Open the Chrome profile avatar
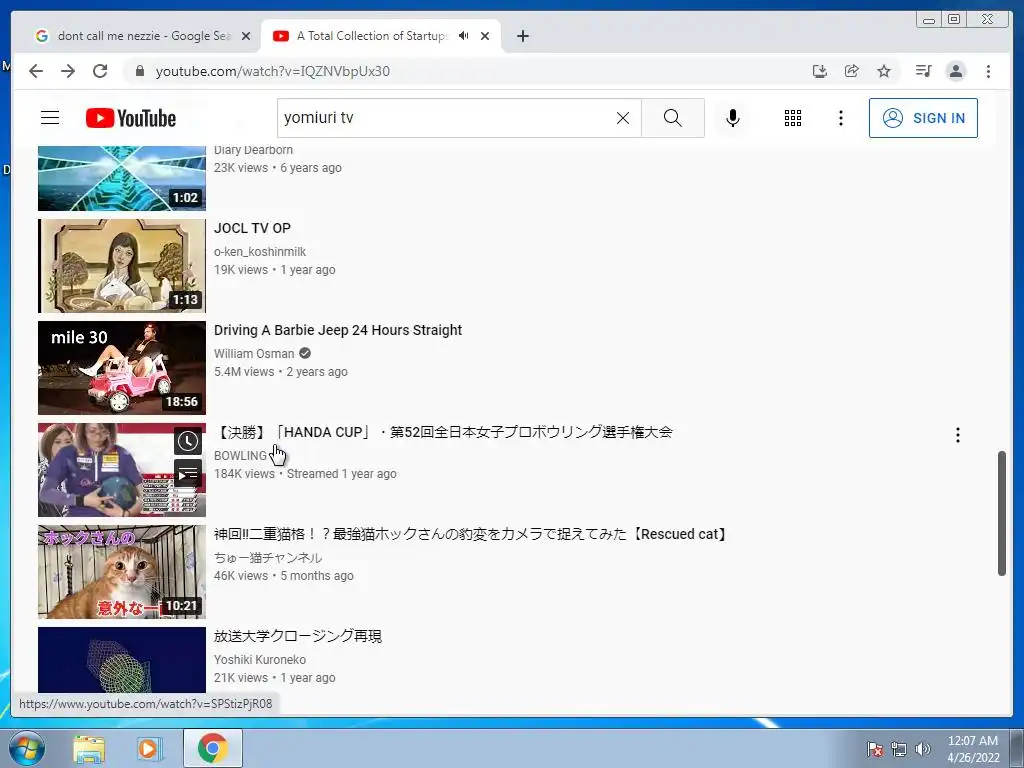 point(955,71)
